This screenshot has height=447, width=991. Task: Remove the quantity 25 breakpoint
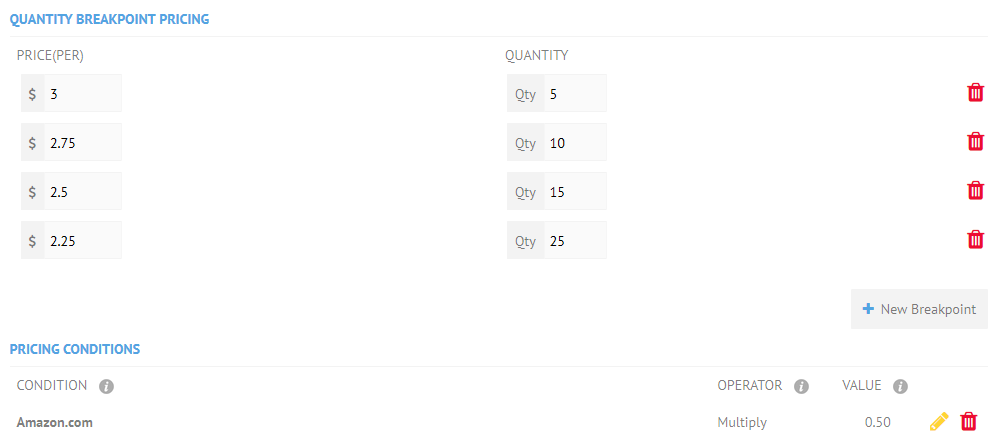click(x=975, y=240)
